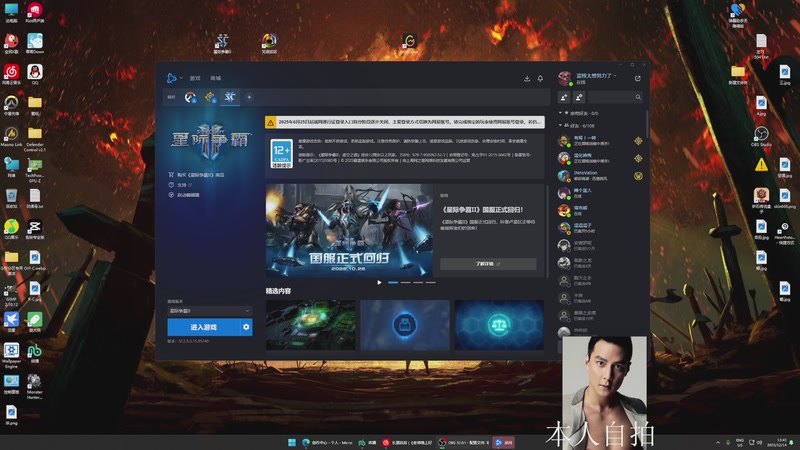The image size is (800, 450).
Task: Open the game version dropdown
Action: [x=210, y=311]
